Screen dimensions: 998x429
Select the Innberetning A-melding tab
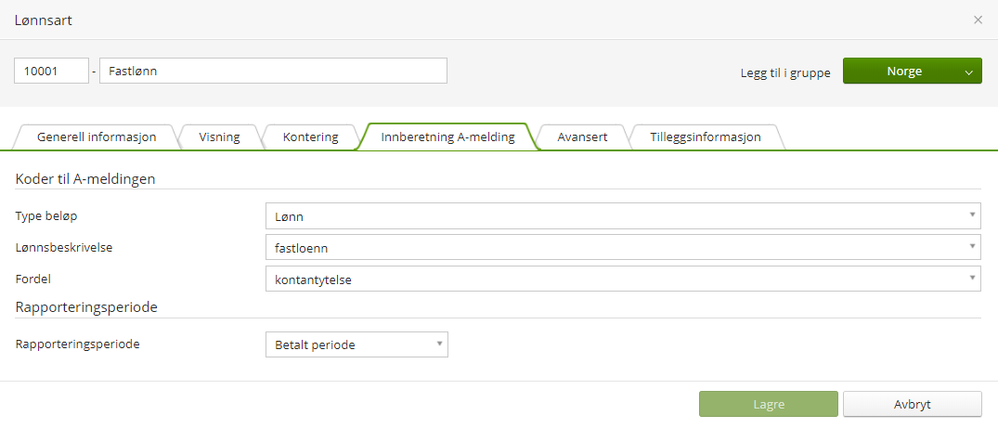pos(448,137)
